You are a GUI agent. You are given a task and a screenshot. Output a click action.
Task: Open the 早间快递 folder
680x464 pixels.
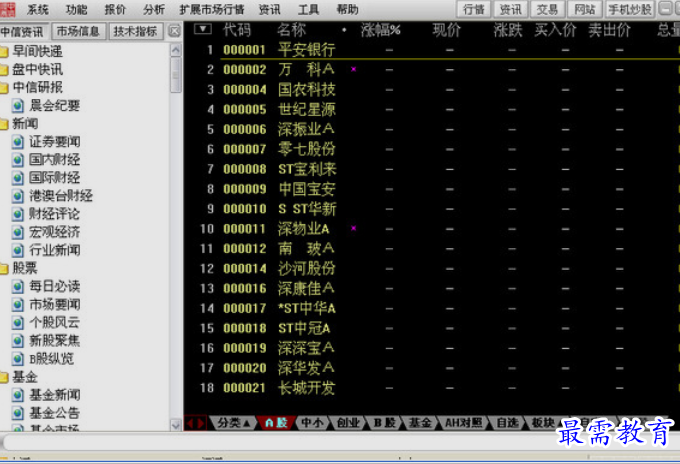pyautogui.click(x=33, y=51)
